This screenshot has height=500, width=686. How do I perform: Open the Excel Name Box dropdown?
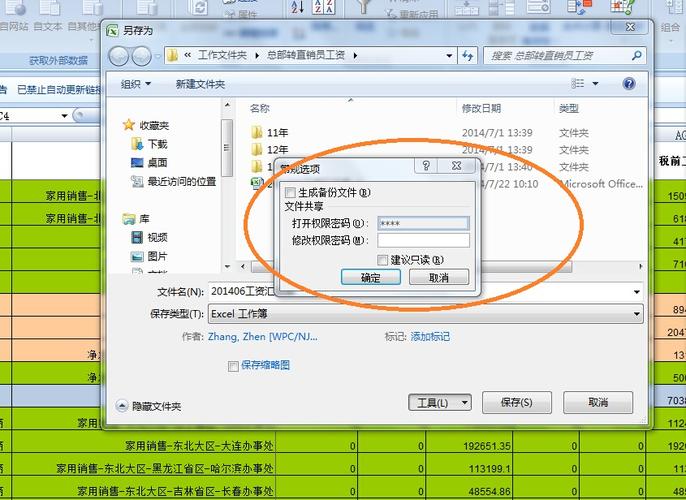pos(64,116)
